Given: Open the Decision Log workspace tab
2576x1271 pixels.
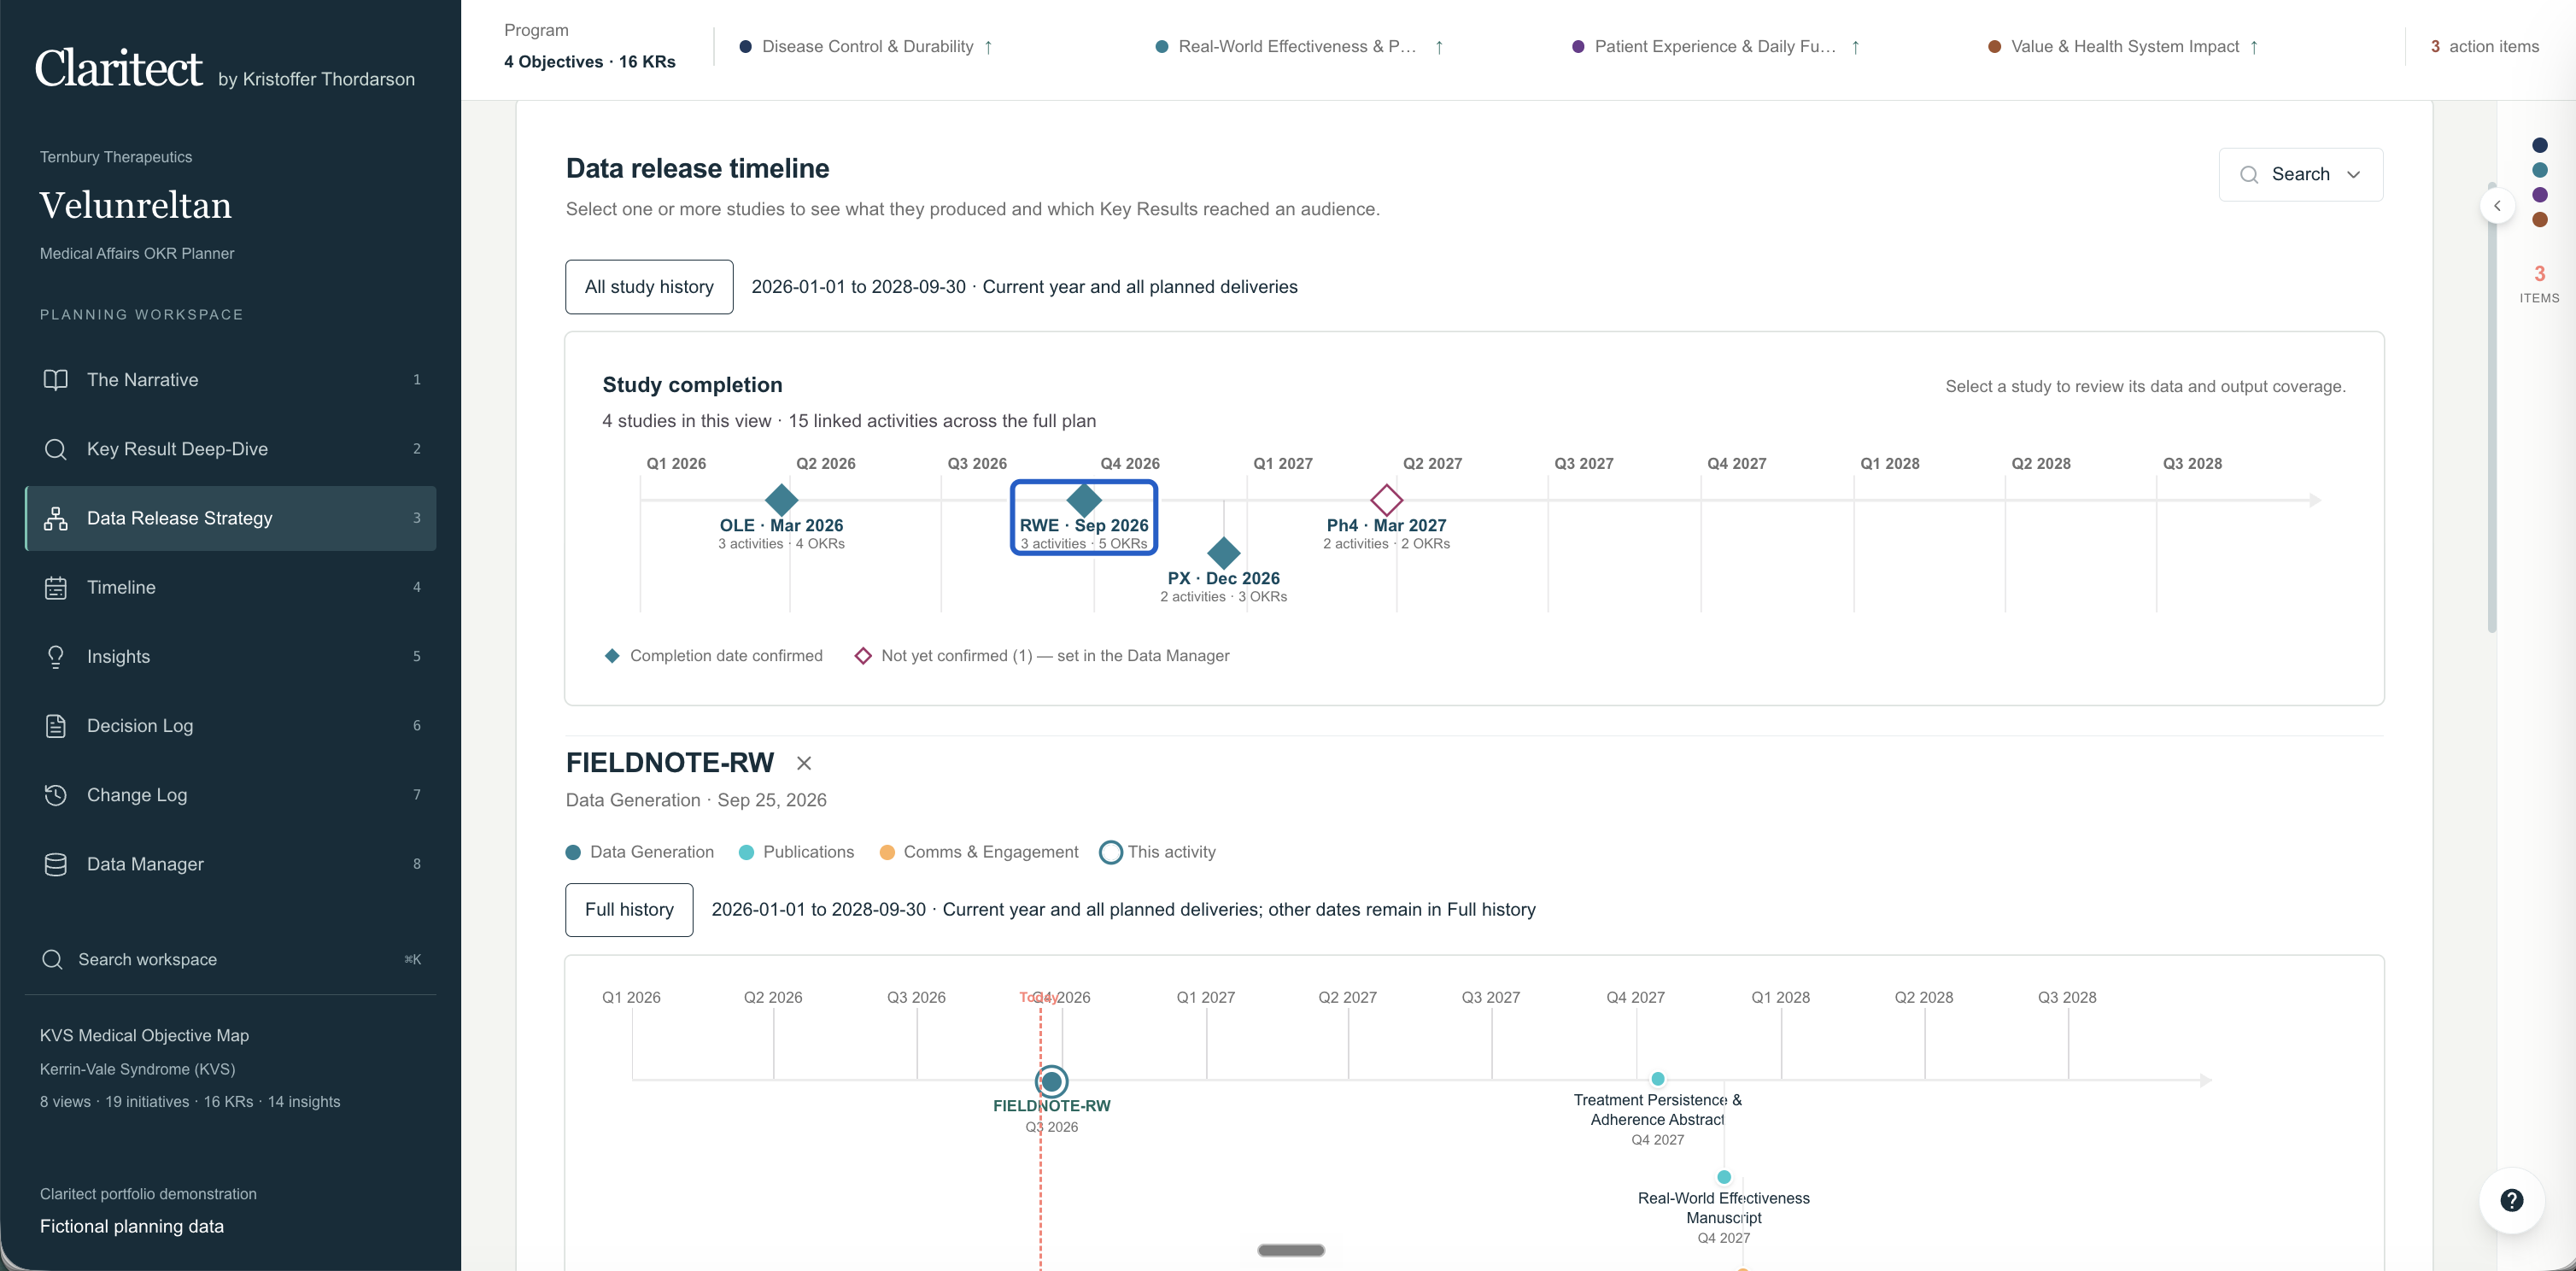Looking at the screenshot, I should click(x=231, y=726).
